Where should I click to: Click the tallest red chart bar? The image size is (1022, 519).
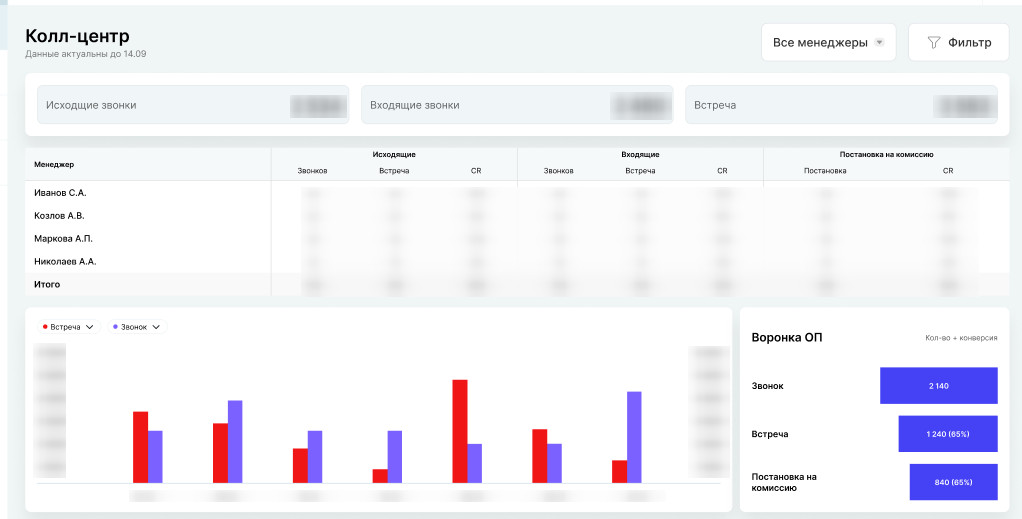tap(460, 431)
